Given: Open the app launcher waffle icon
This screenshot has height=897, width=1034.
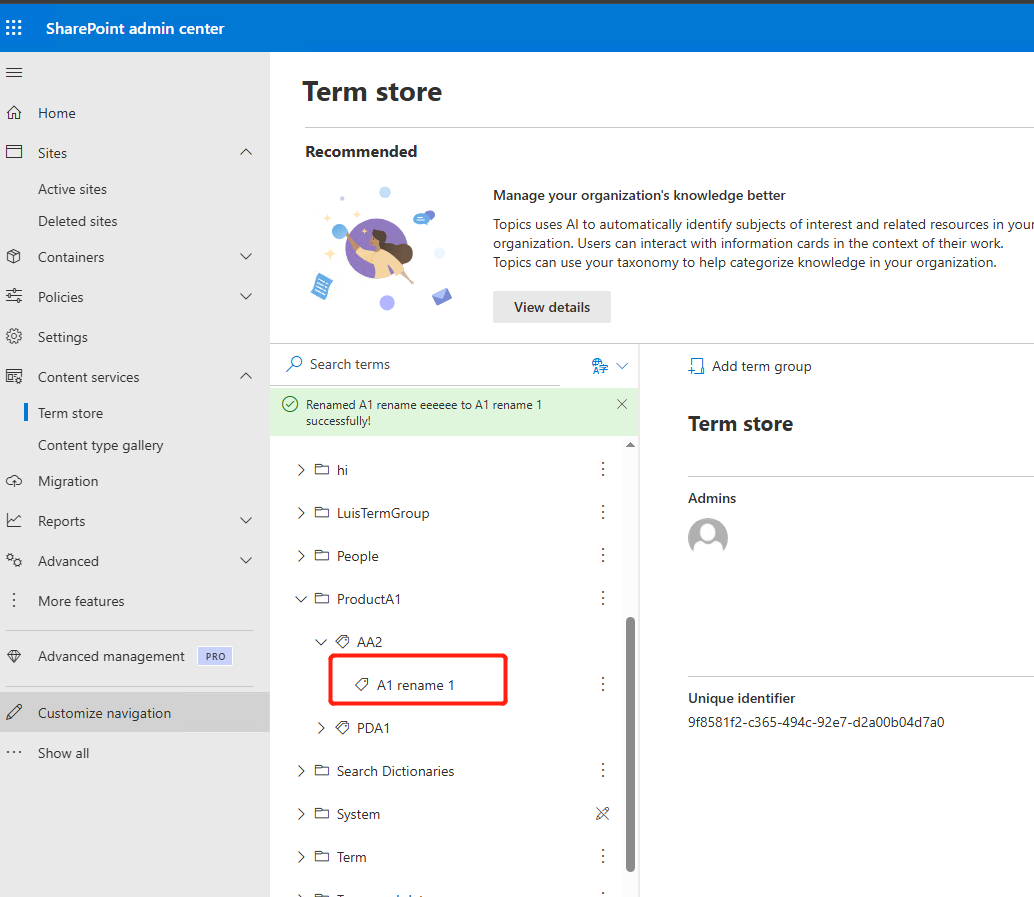Looking at the screenshot, I should click(x=14, y=28).
